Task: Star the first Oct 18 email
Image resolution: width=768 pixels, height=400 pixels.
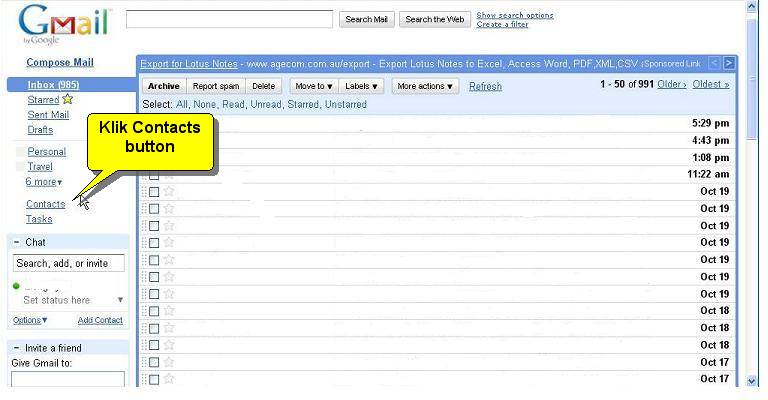Action: pos(168,311)
